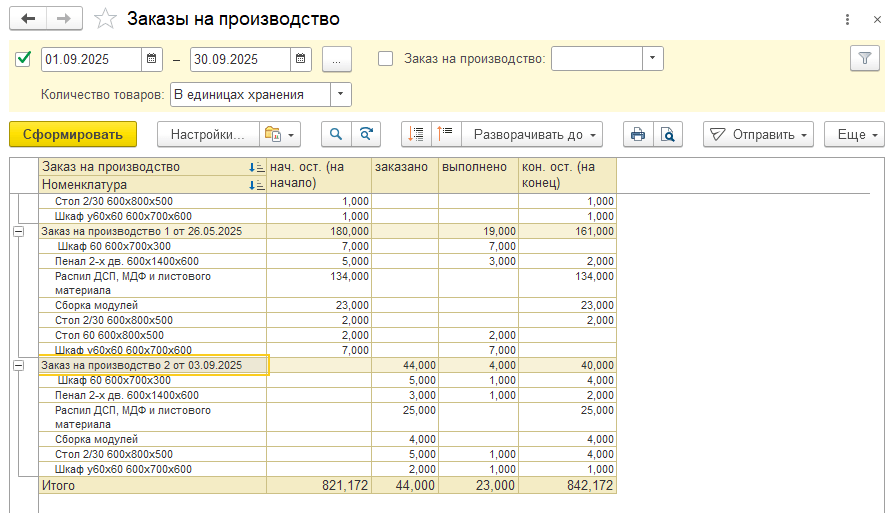This screenshot has height=513, width=895.
Task: Add report to favorites with star icon
Action: tap(104, 19)
